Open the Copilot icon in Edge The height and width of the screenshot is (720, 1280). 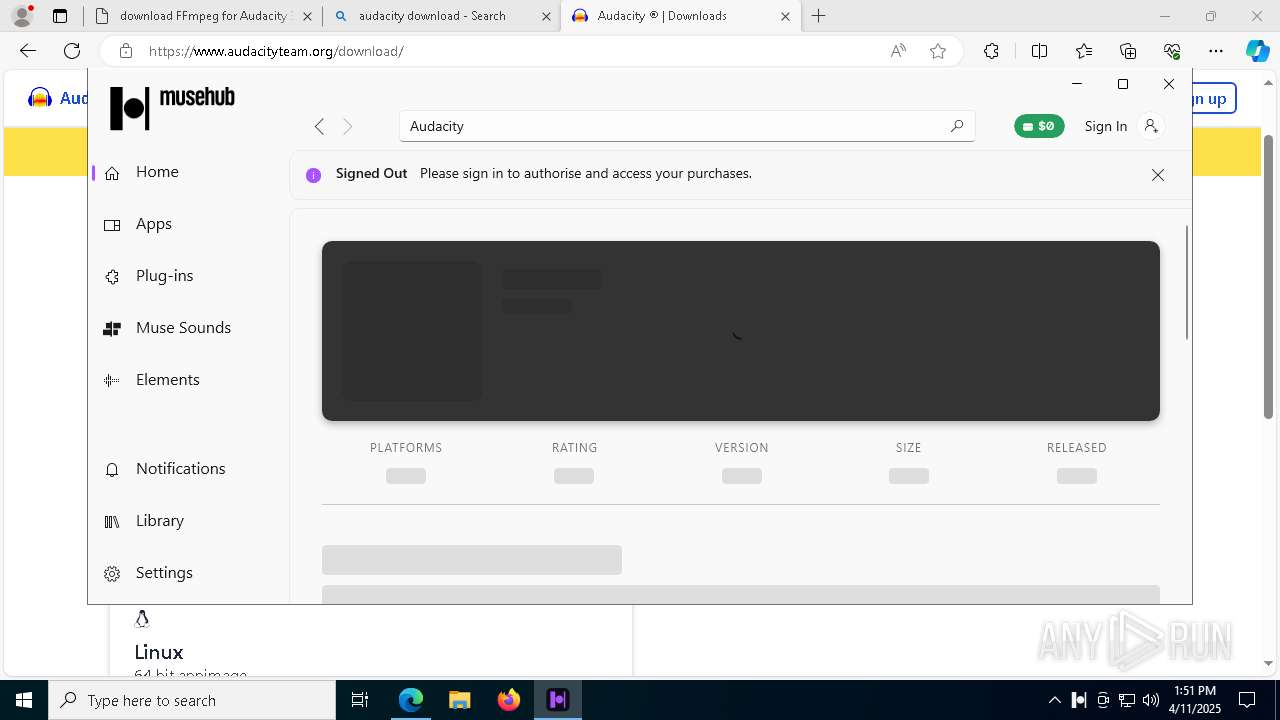pyautogui.click(x=1257, y=51)
